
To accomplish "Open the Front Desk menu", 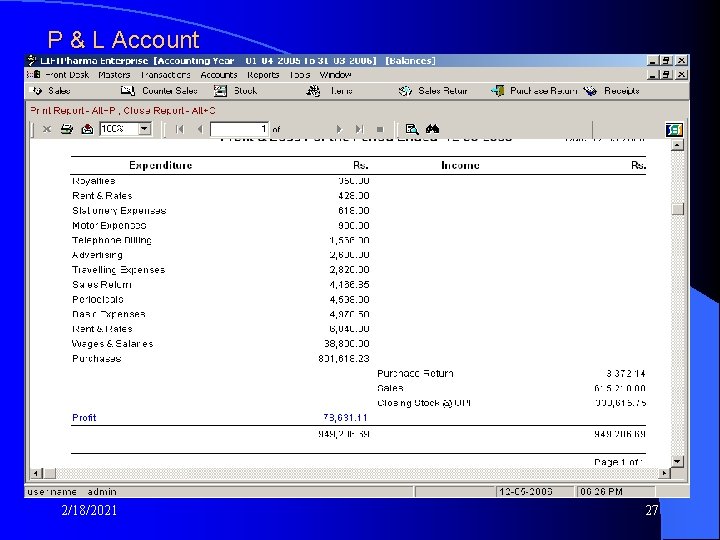I will tap(67, 75).
